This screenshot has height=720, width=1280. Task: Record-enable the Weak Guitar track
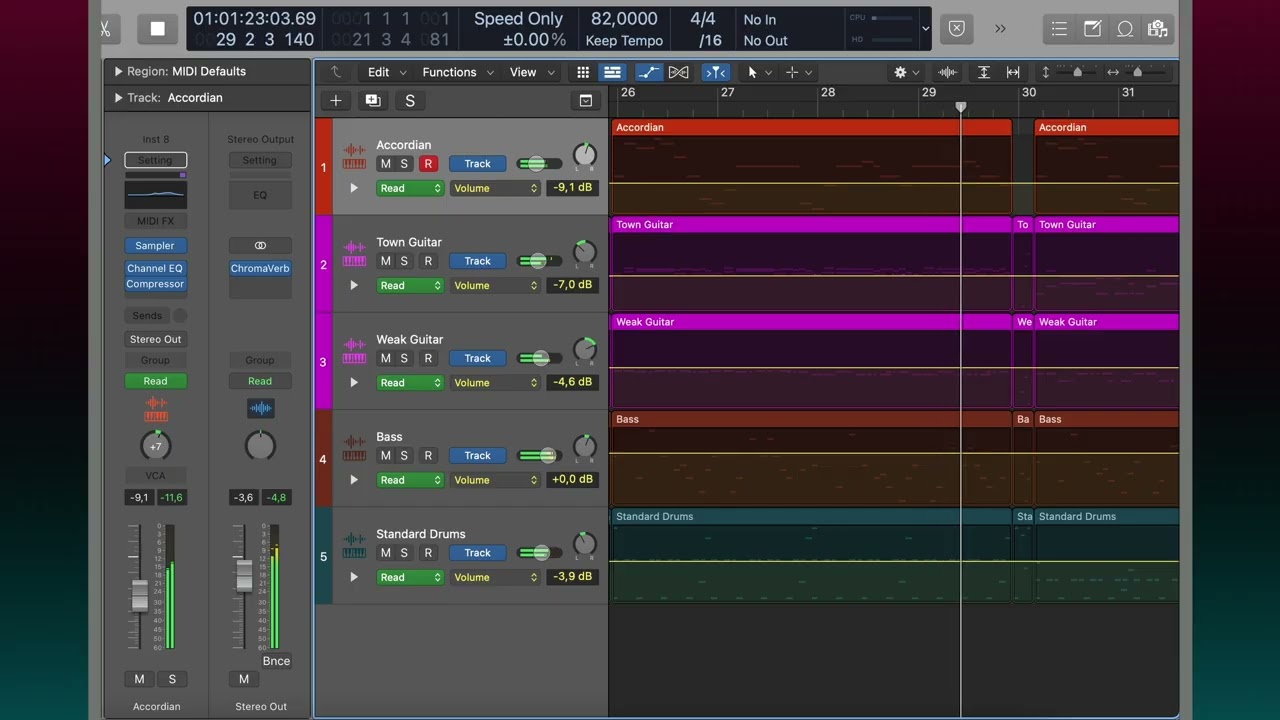[x=428, y=358]
